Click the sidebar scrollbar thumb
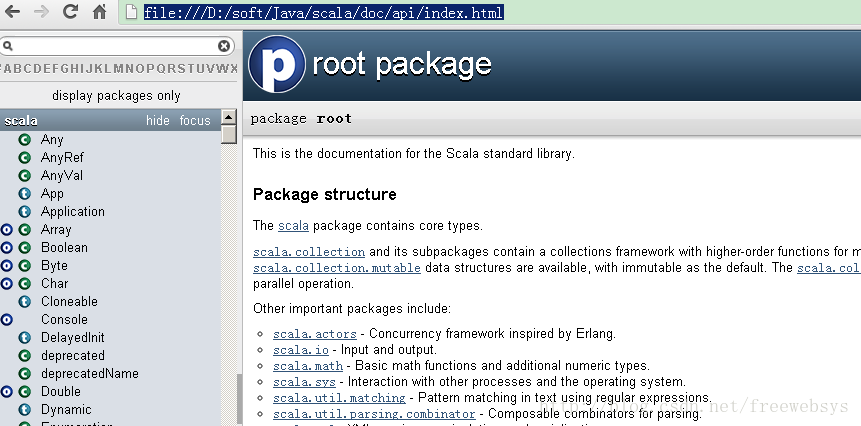 [x=229, y=134]
